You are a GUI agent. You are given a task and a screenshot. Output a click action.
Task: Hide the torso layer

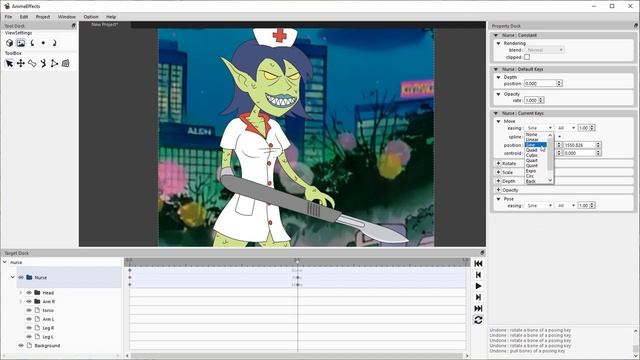coord(29,310)
